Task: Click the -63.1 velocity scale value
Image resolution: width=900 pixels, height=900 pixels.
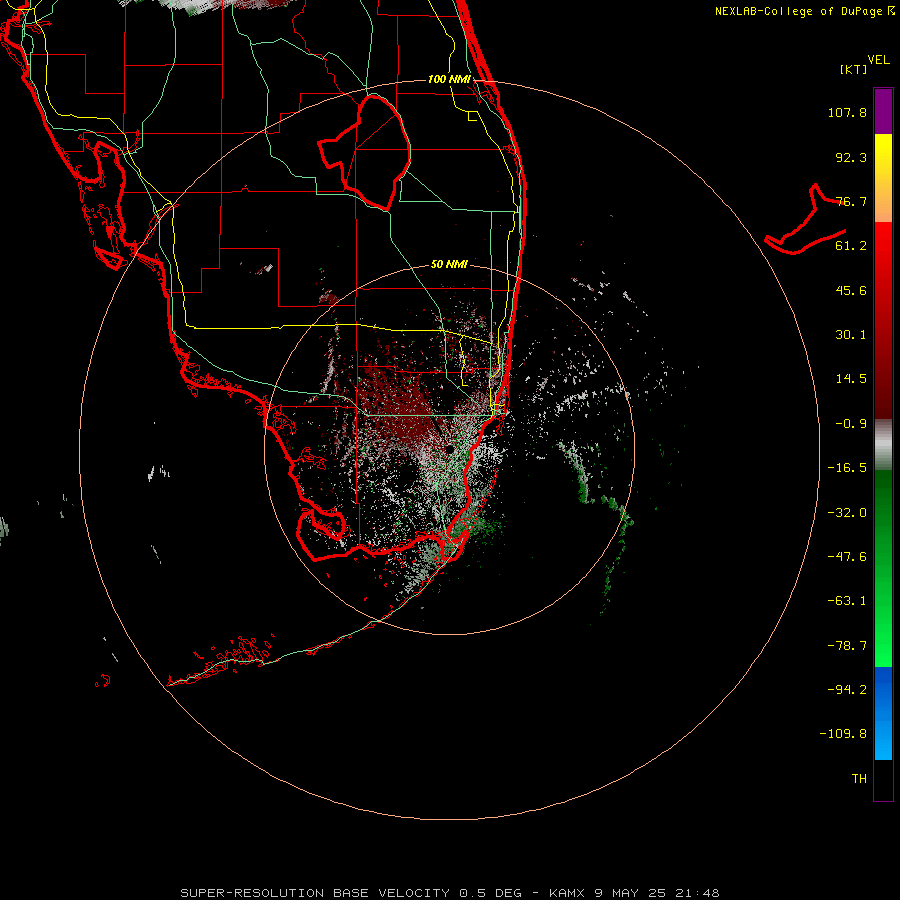Action: (x=847, y=601)
